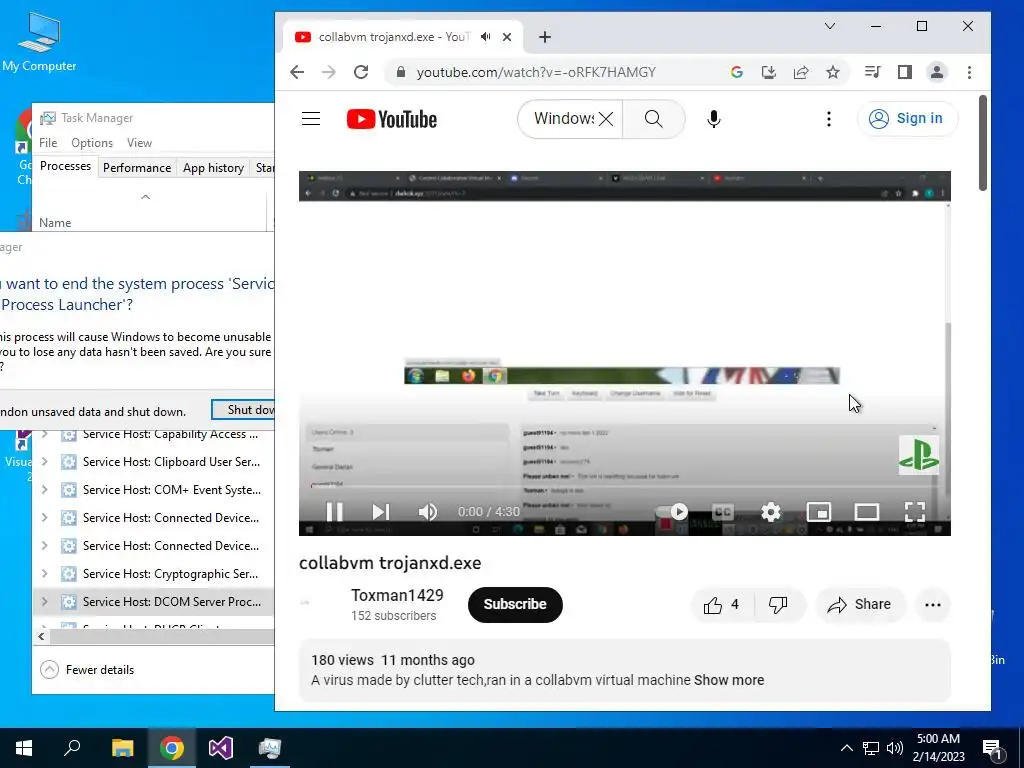Image resolution: width=1024 pixels, height=768 pixels.
Task: Open View menu in Task Manager
Action: [139, 142]
